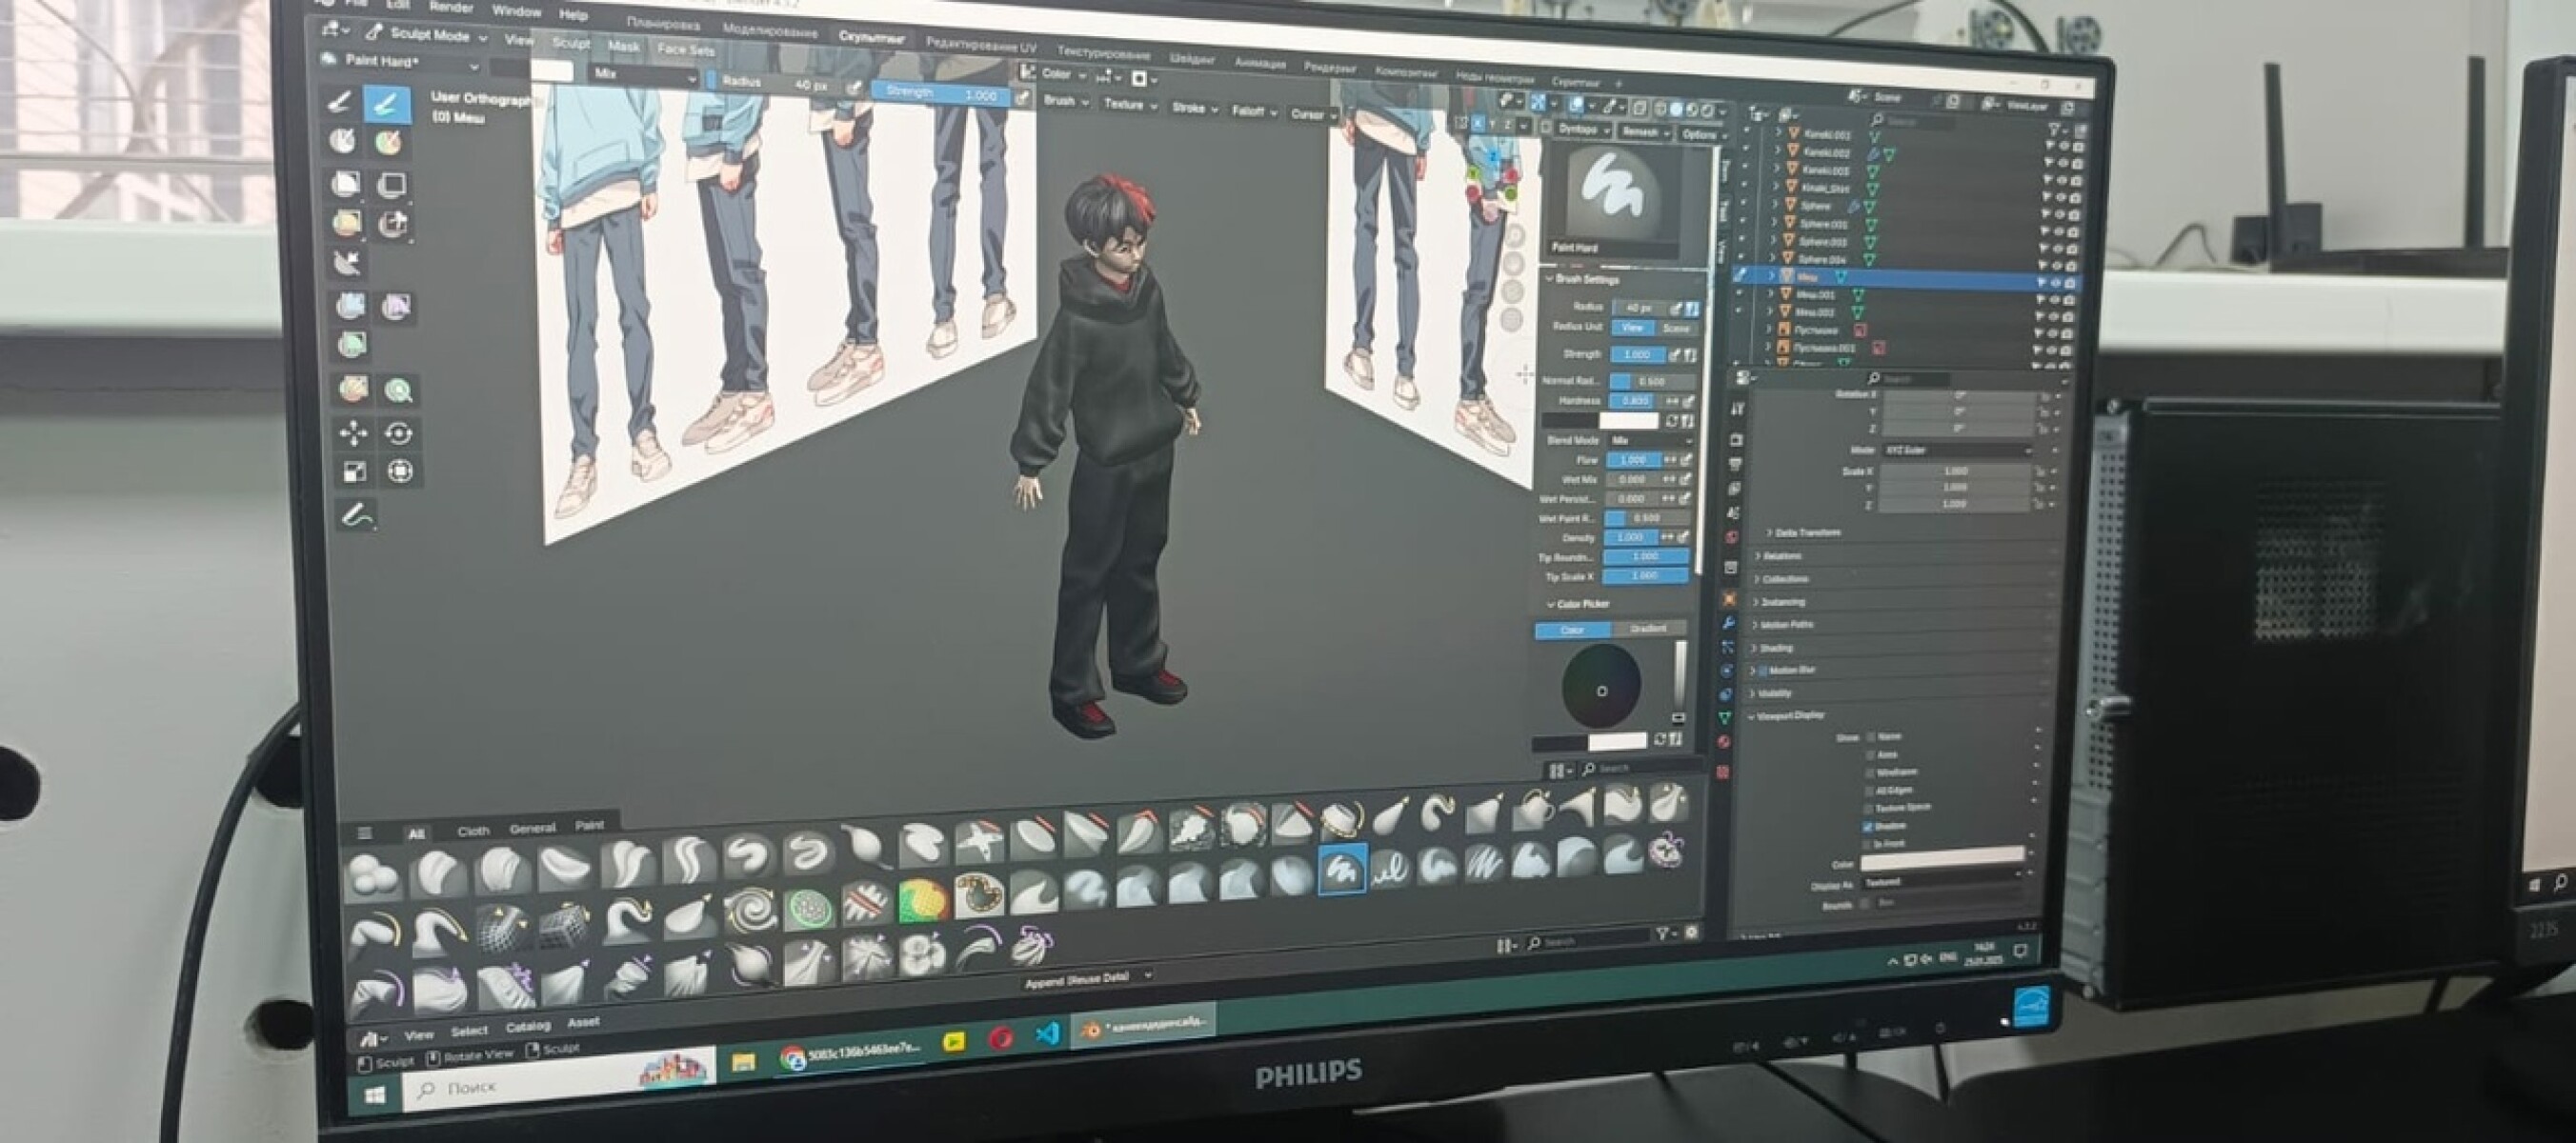2576x1143 pixels.
Task: Open the Help menu
Action: click(573, 15)
